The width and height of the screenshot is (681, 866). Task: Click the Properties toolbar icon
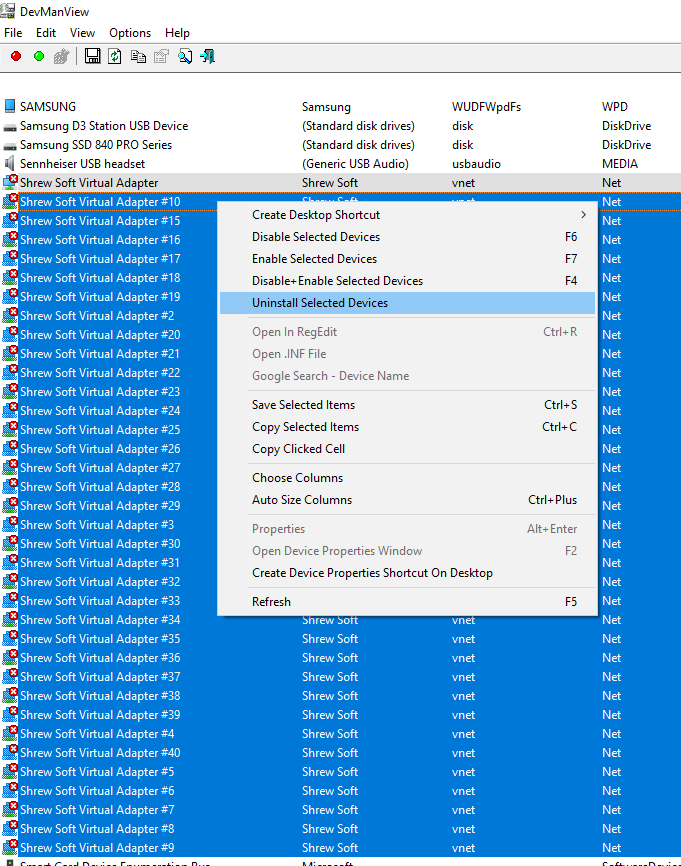click(161, 56)
